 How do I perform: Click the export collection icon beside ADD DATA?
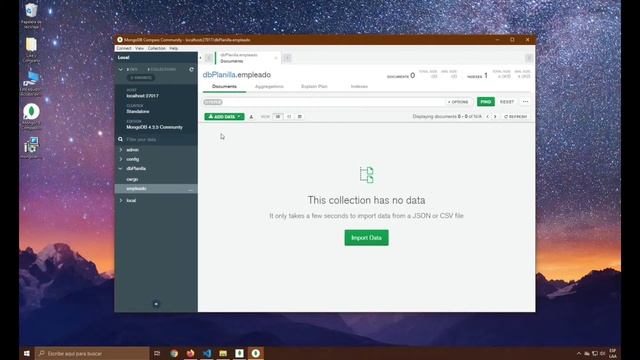click(x=251, y=117)
